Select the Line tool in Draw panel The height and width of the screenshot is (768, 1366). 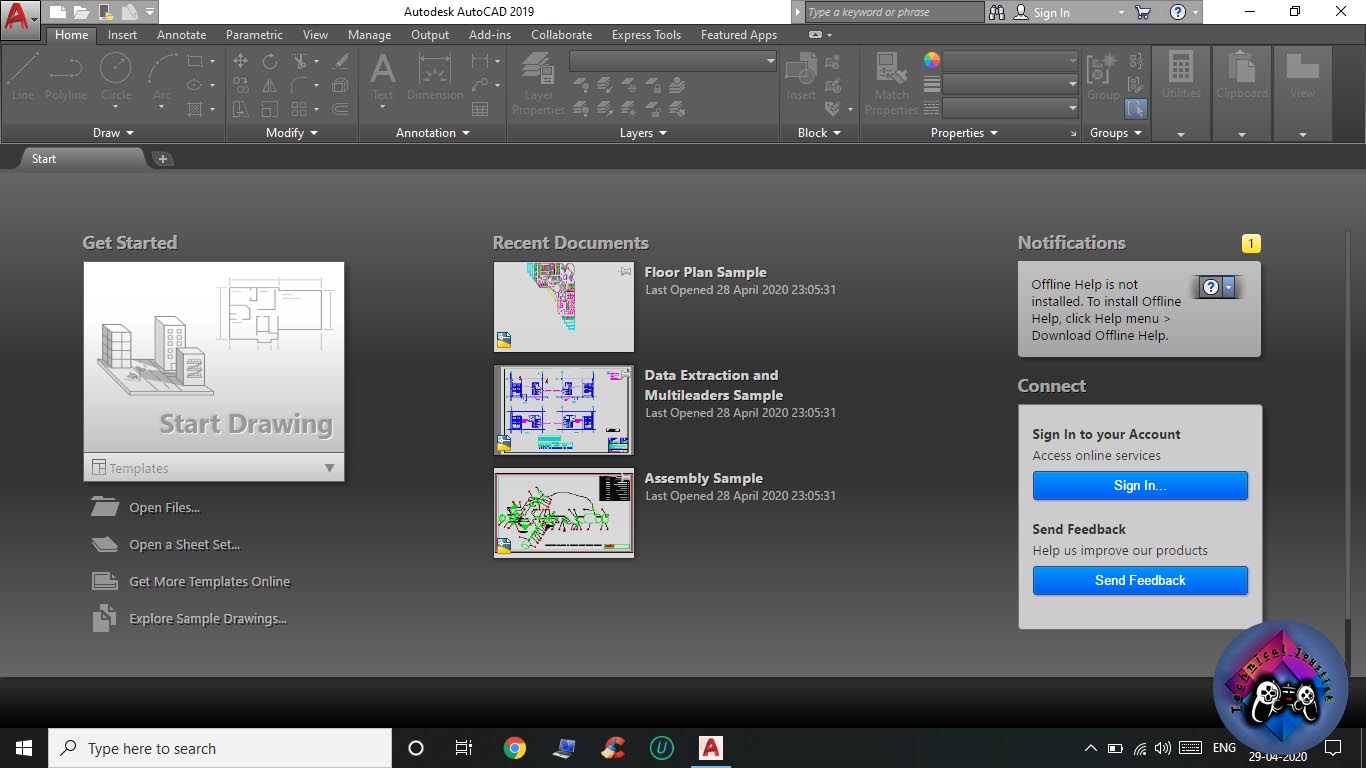coord(23,77)
